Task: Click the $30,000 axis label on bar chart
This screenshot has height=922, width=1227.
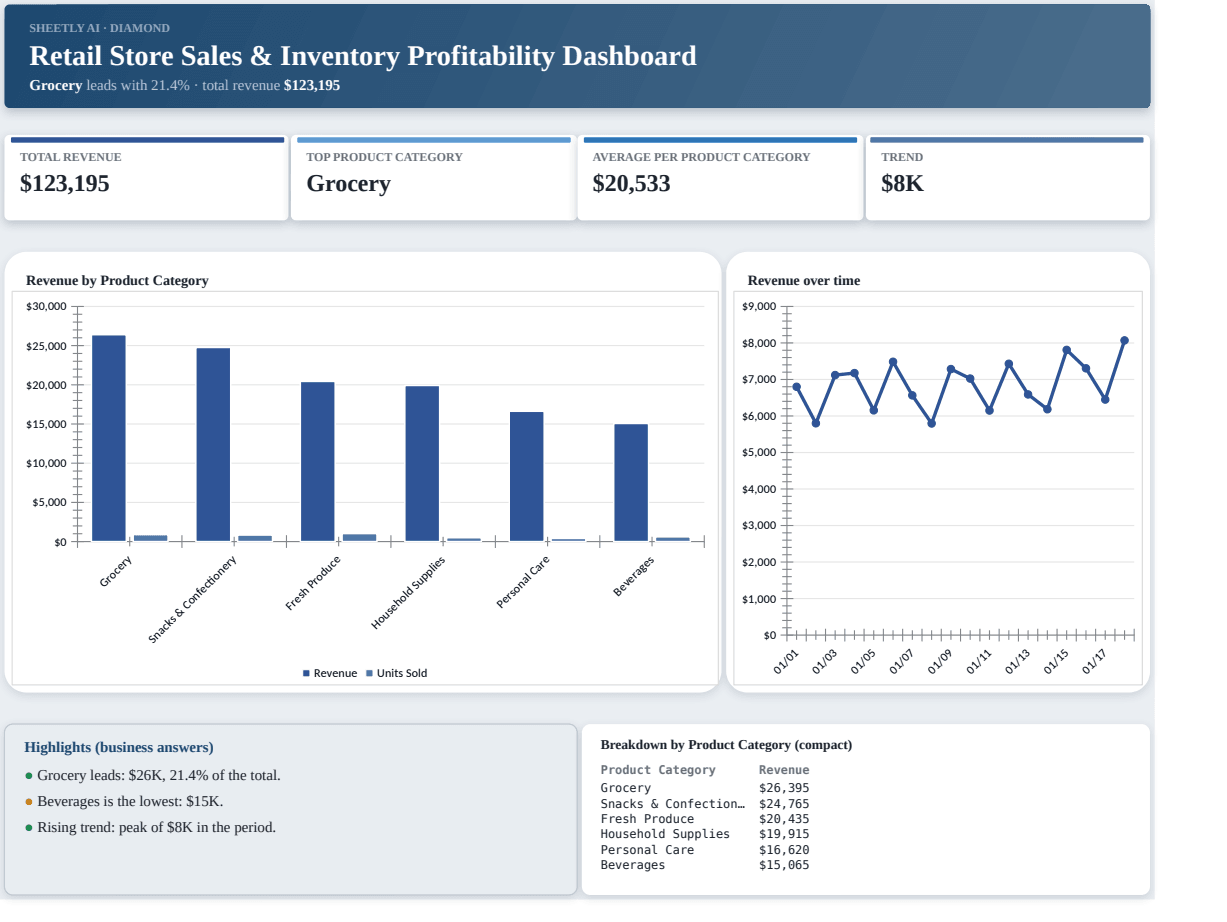Action: pyautogui.click(x=46, y=306)
